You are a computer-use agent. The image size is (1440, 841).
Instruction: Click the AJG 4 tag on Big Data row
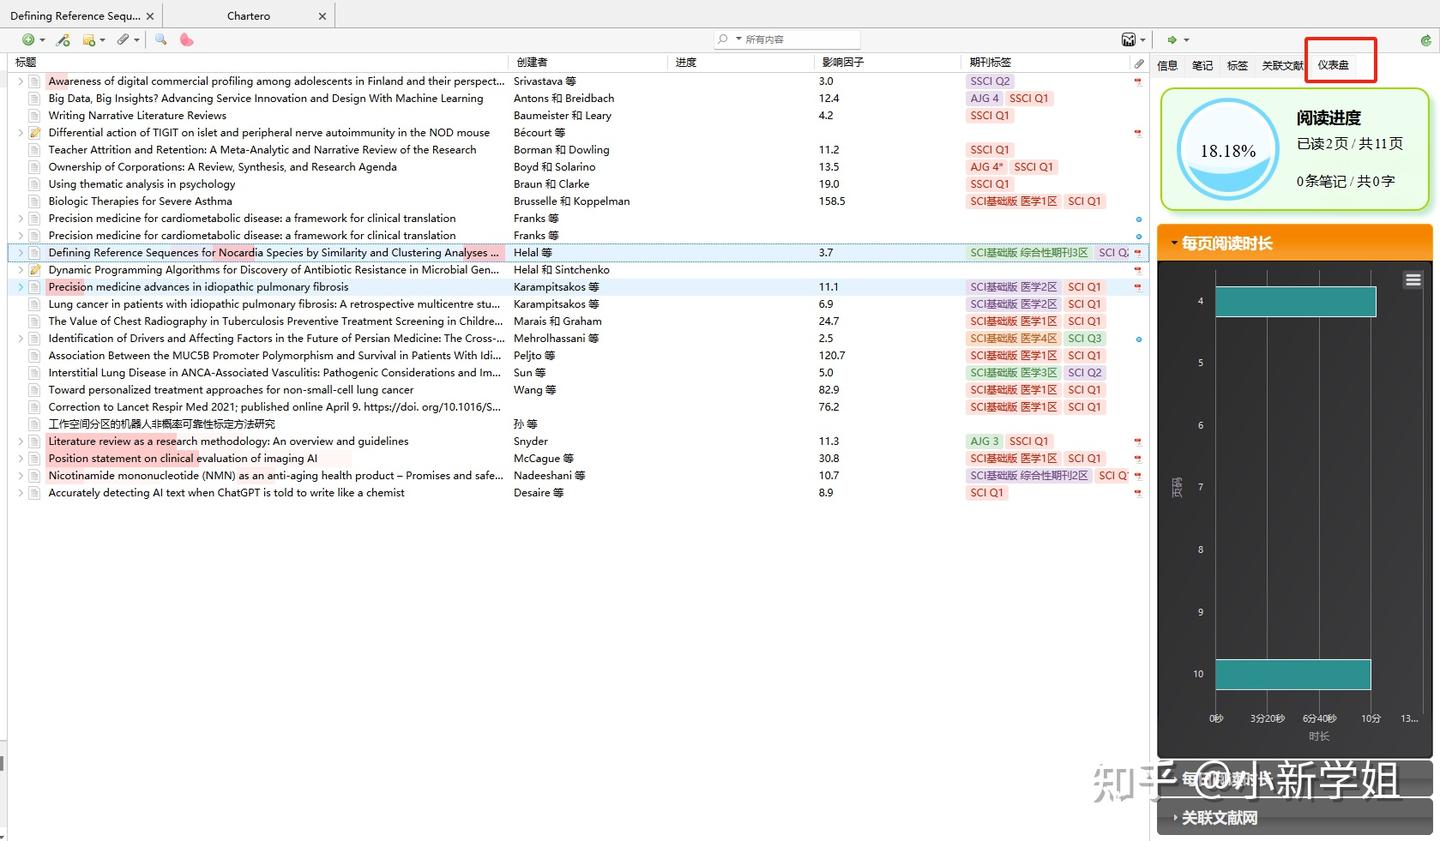pyautogui.click(x=984, y=99)
